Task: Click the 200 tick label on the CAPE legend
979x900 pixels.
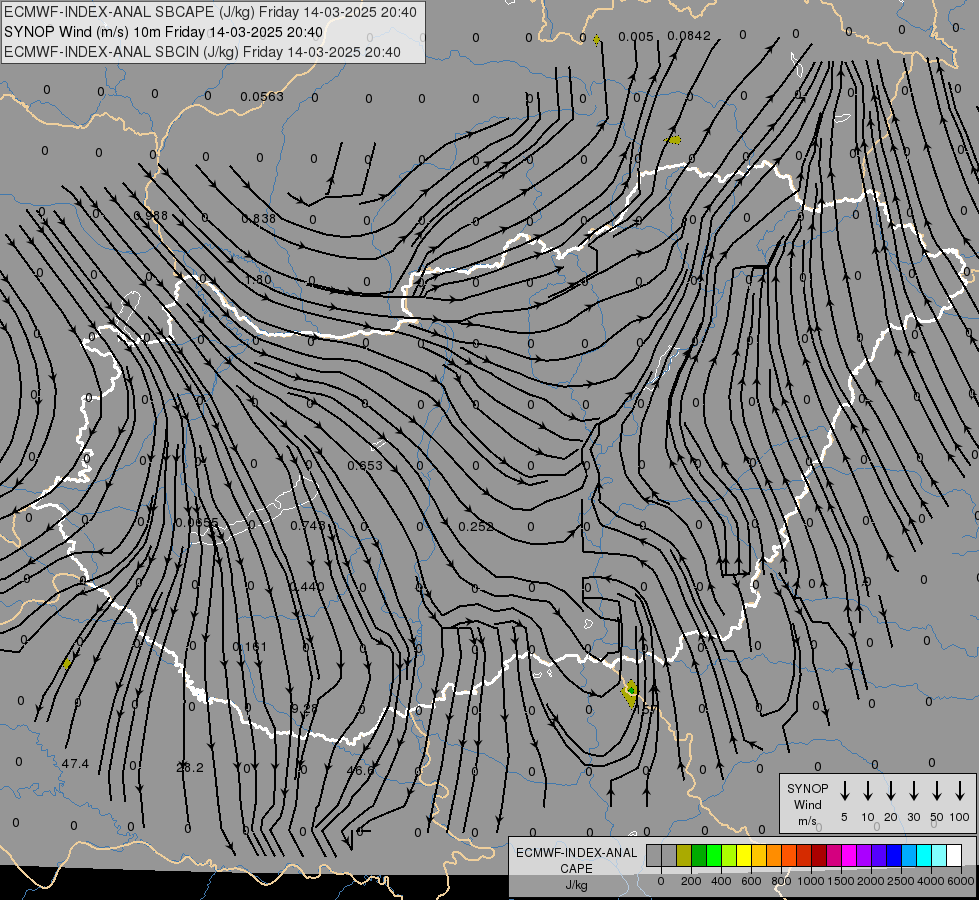Action: 691,881
